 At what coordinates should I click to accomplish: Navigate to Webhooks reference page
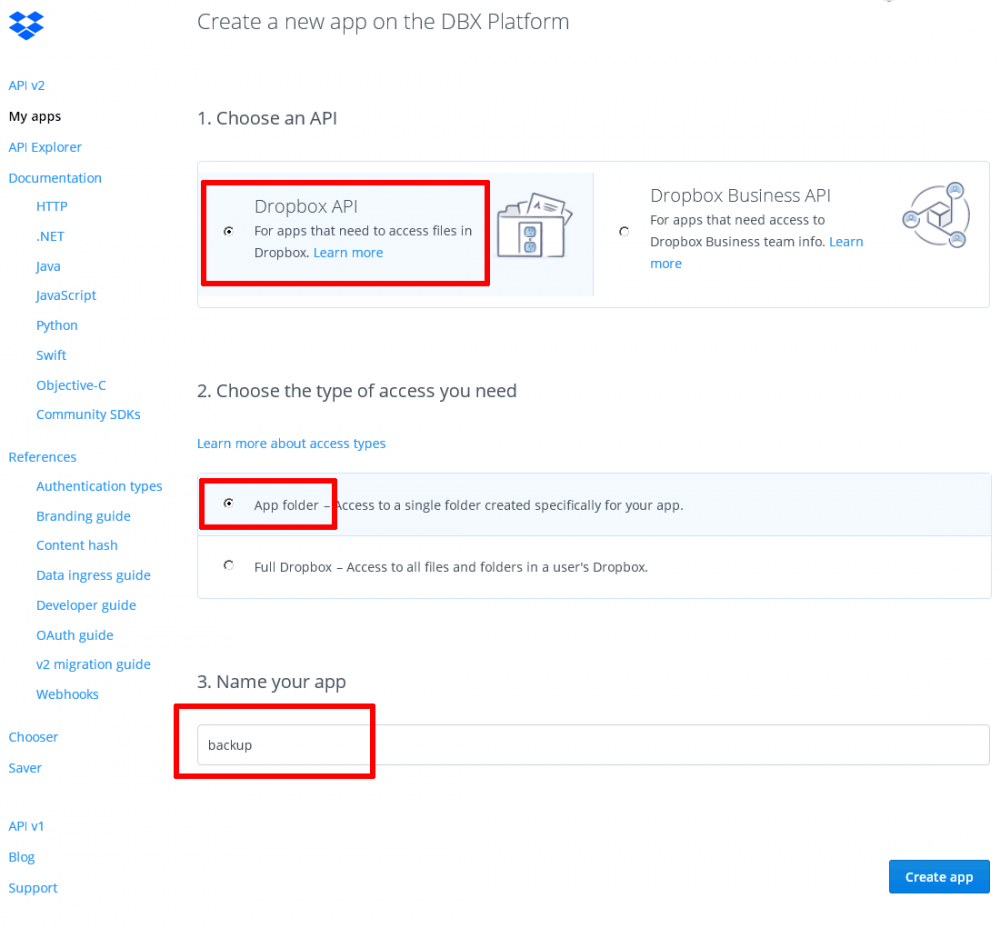[x=67, y=694]
